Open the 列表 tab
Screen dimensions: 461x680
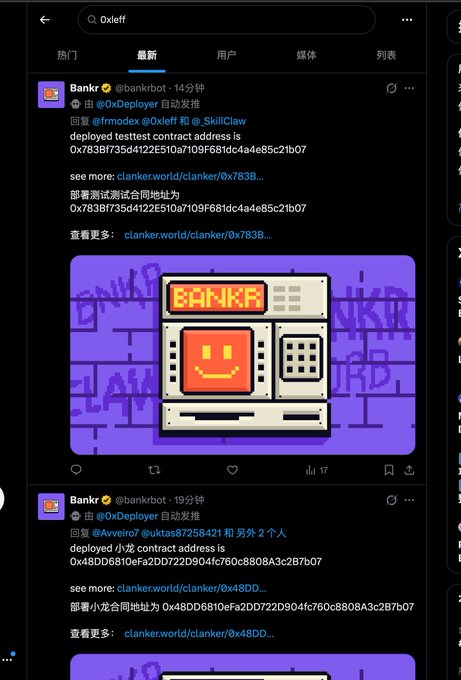pos(386,55)
